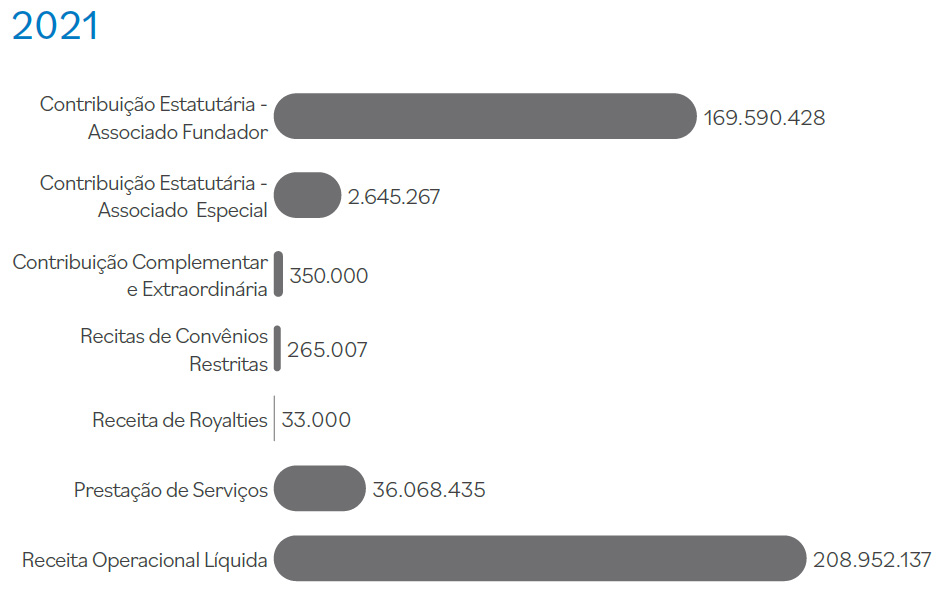The image size is (943, 598).
Task: Click the Associado Fundador contribution bar
Action: point(485,116)
